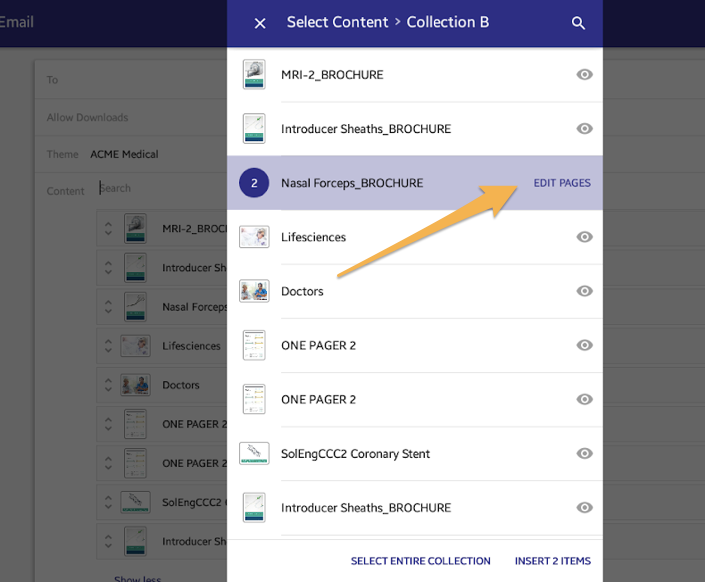Select SolEngCCC2 Coronary Stent thumbnail
Viewport: 705px width, 582px height.
[x=254, y=453]
